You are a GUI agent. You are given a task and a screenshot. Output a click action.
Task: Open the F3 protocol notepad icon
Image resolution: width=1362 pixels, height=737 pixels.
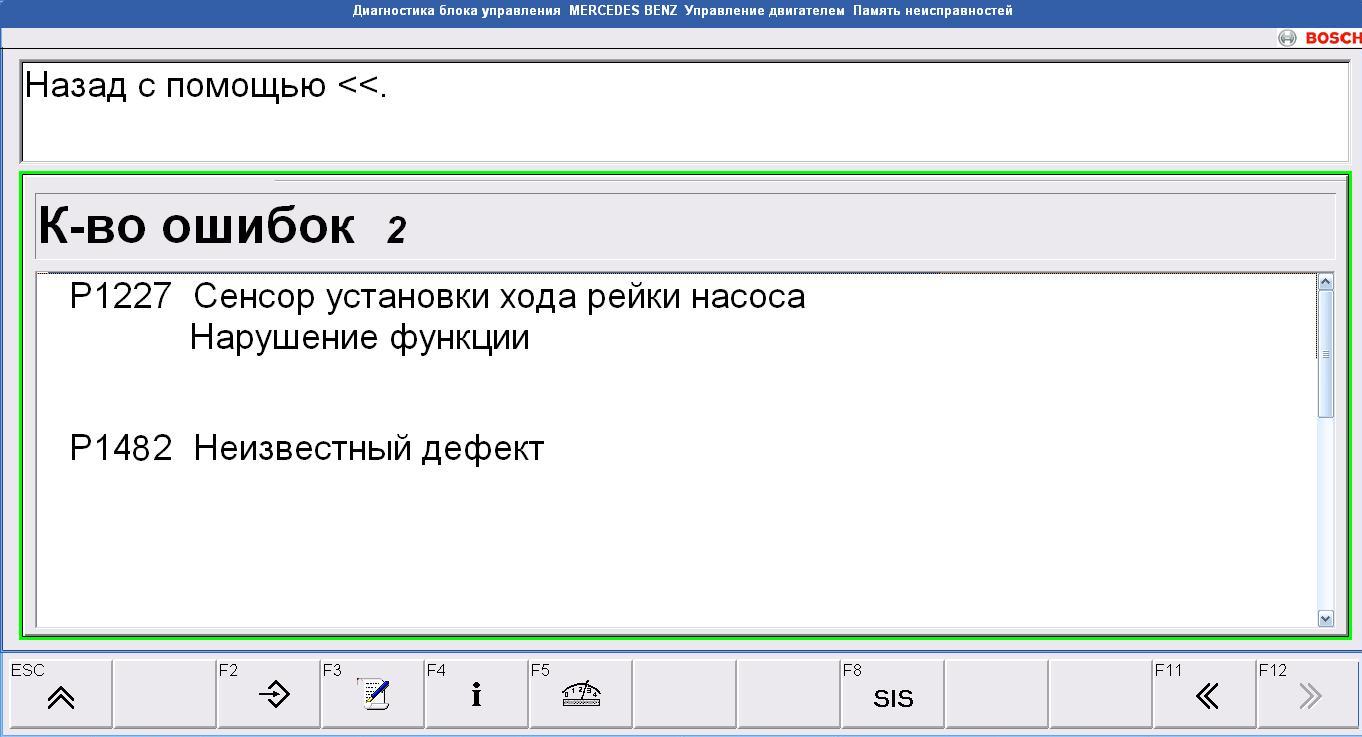[x=373, y=694]
